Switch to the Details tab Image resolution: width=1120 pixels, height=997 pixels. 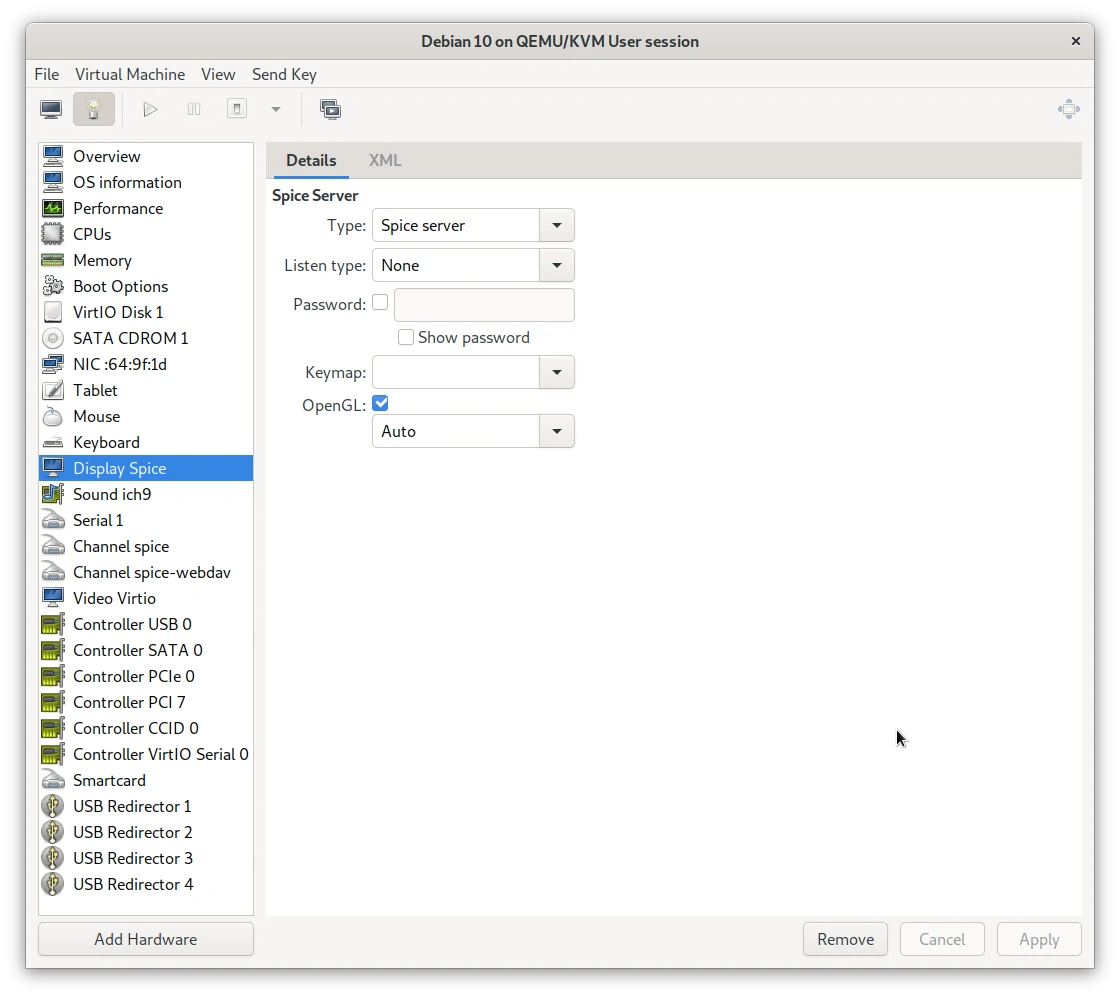tap(311, 161)
